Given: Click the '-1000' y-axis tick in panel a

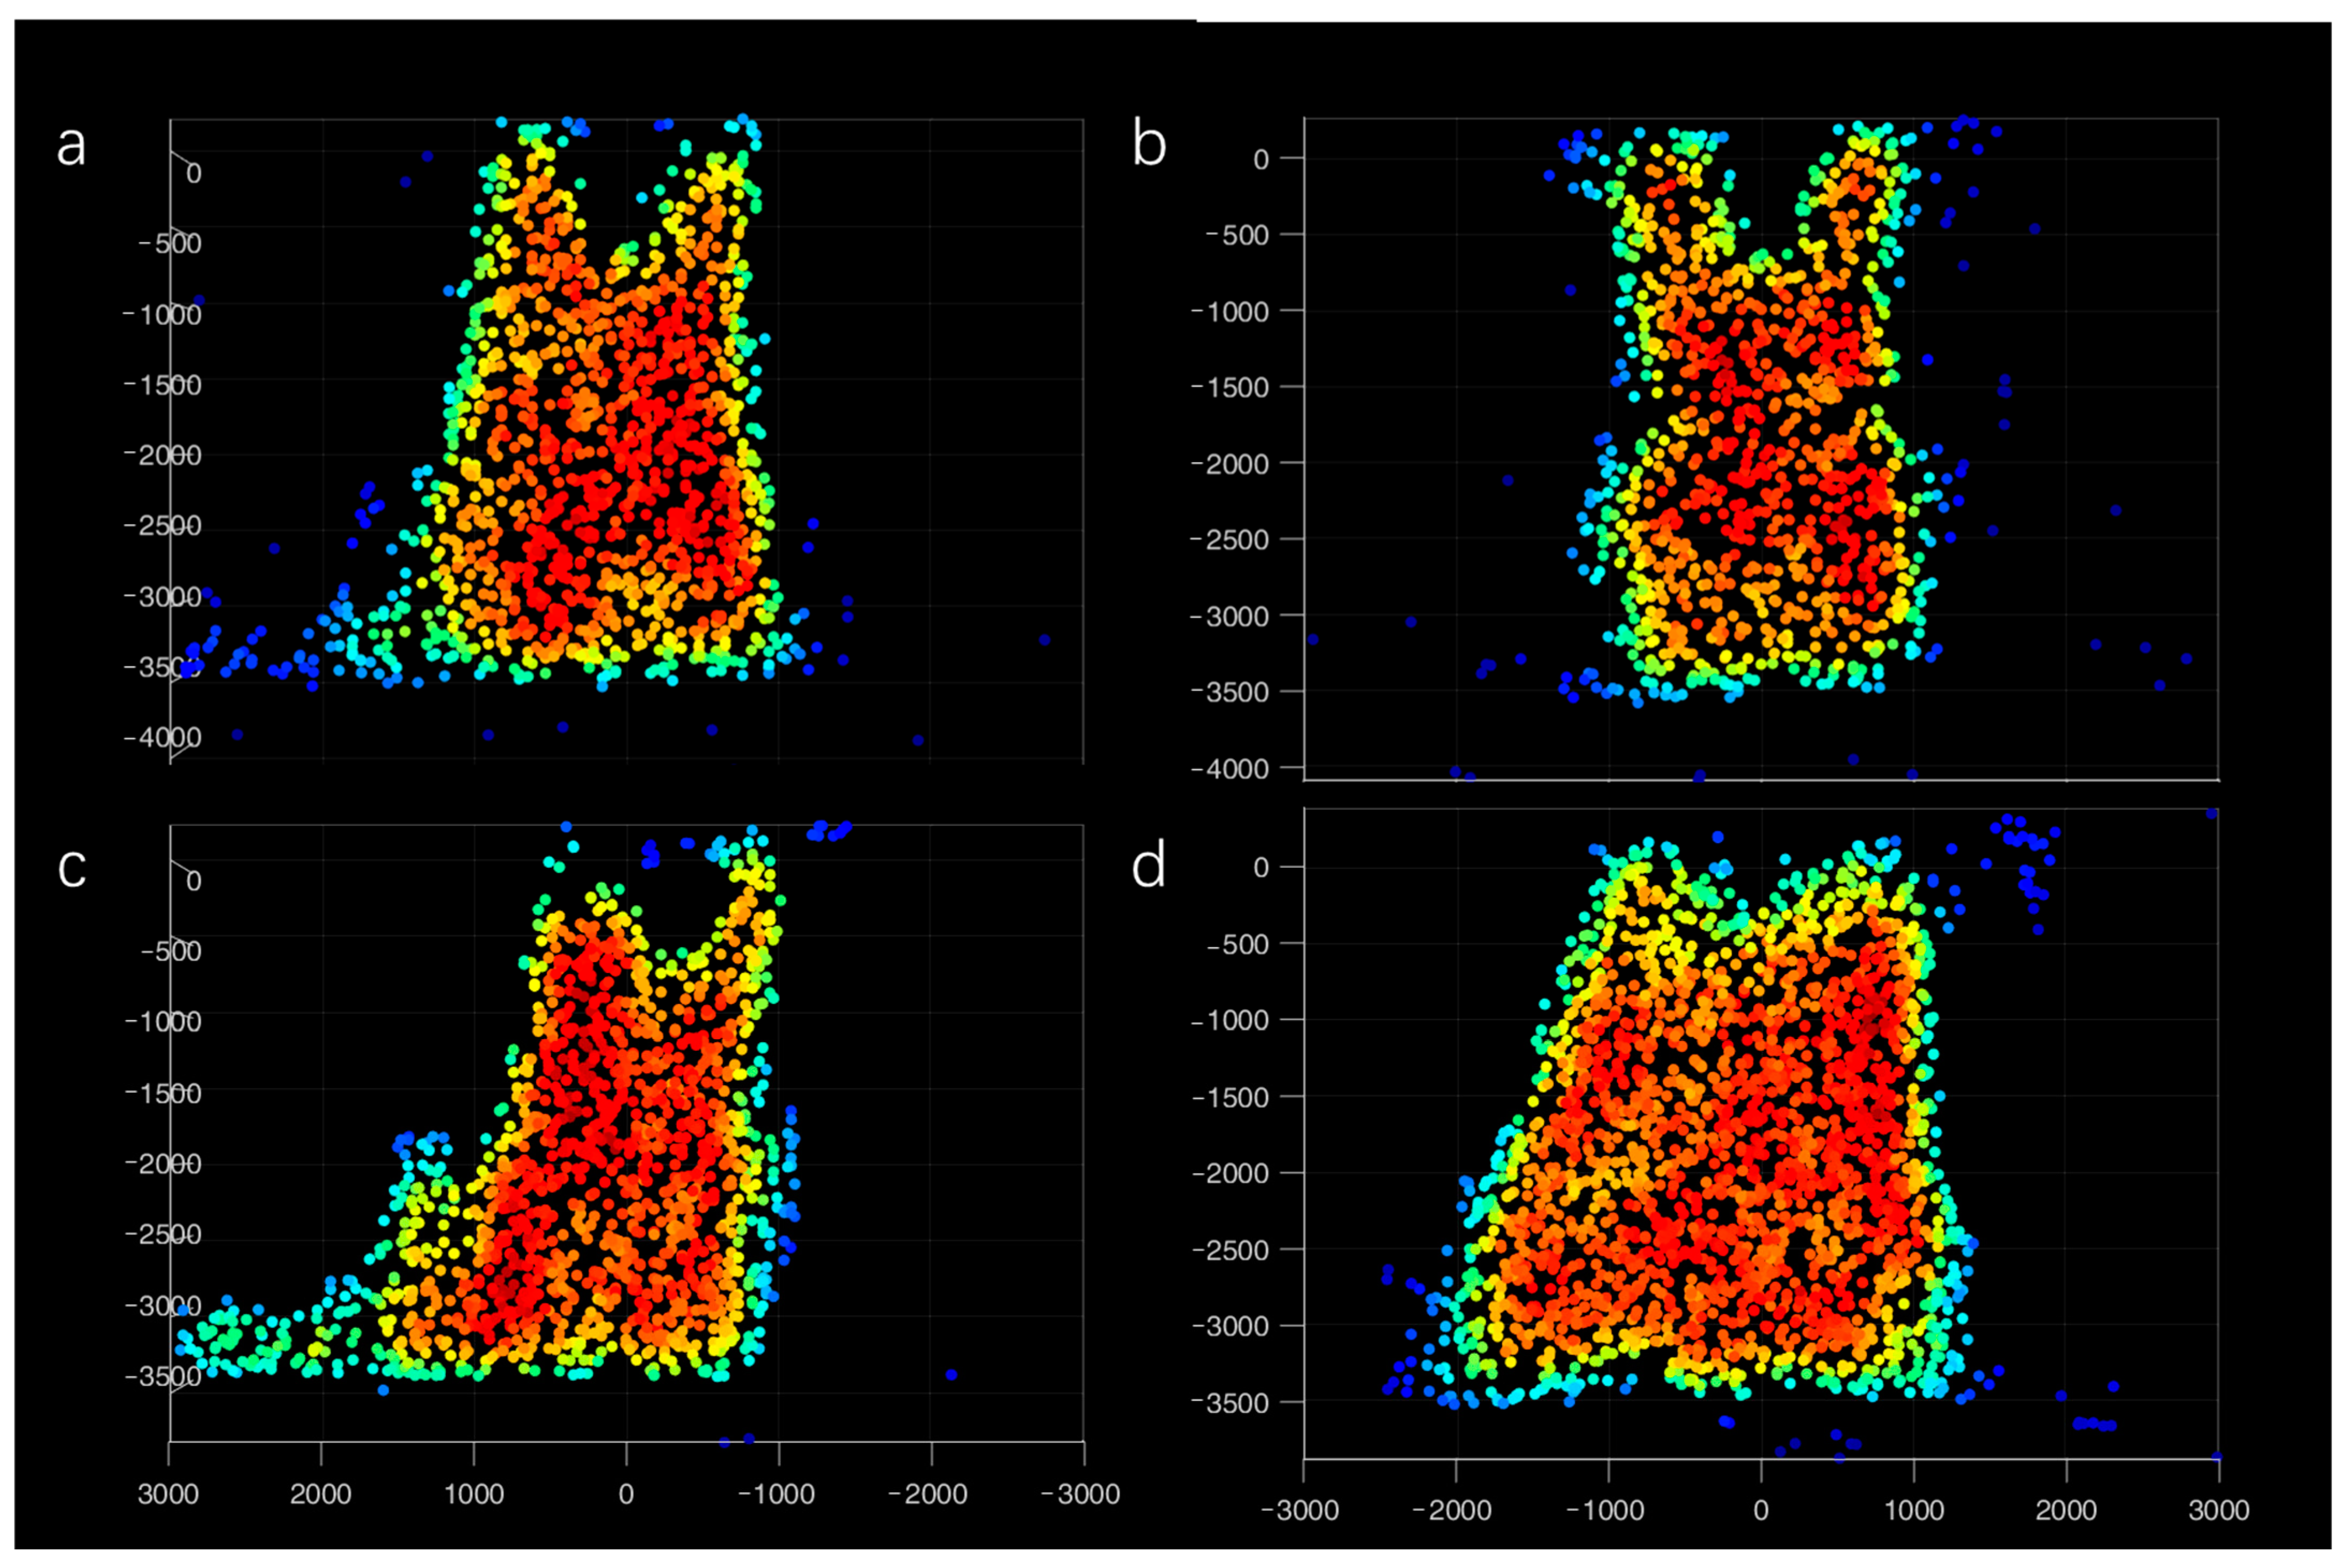Looking at the screenshot, I should 162,315.
